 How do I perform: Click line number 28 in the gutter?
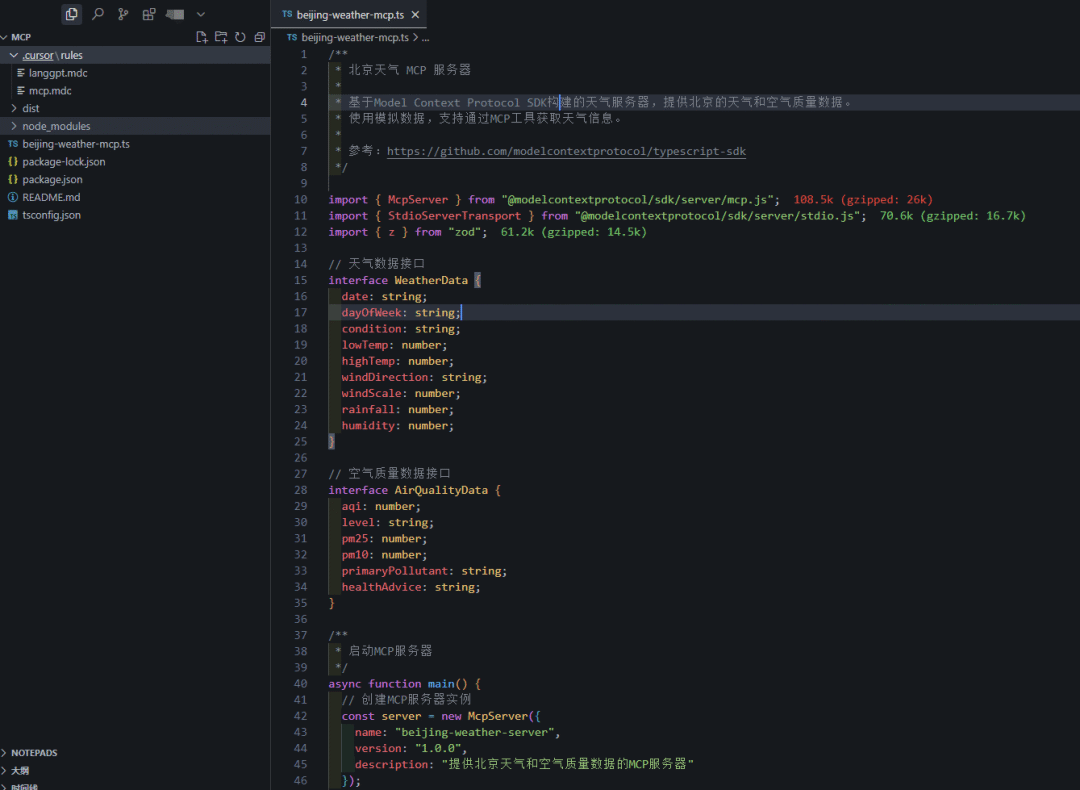click(300, 490)
